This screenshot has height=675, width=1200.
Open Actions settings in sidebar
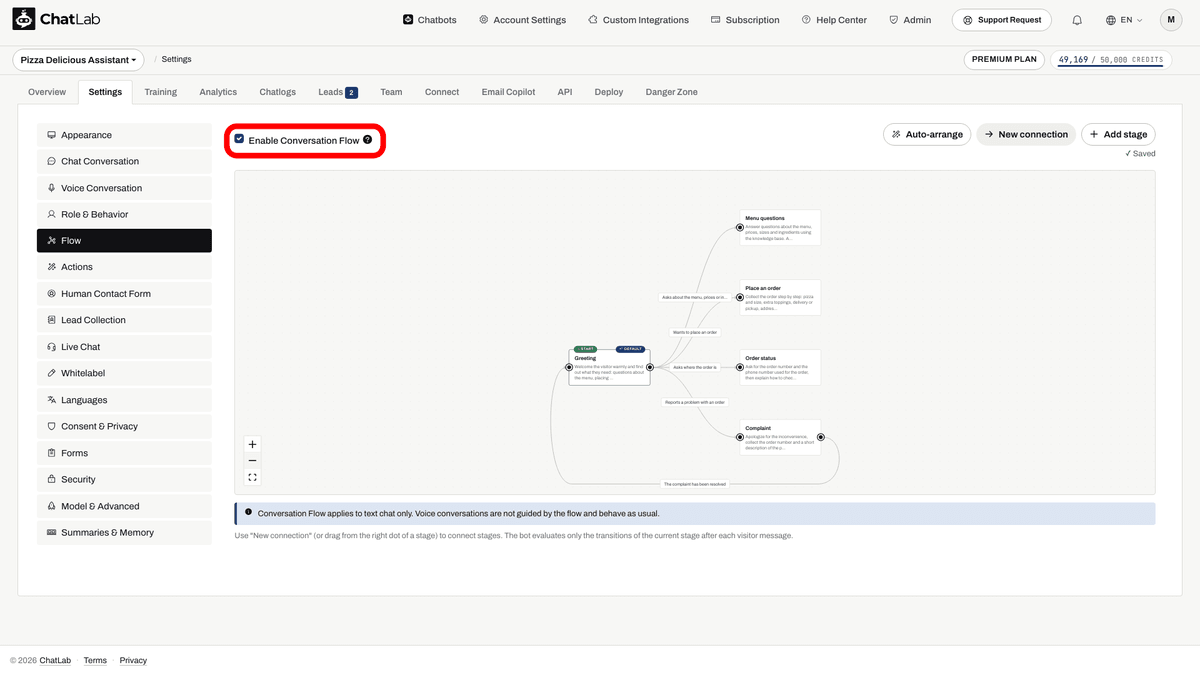pyautogui.click(x=124, y=267)
